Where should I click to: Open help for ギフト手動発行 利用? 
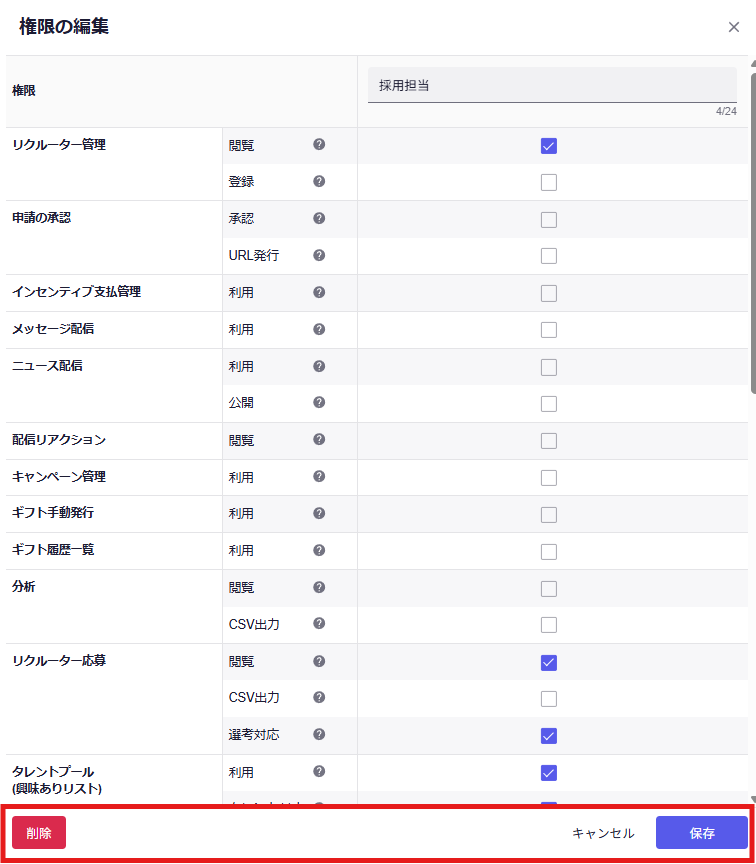click(x=319, y=513)
